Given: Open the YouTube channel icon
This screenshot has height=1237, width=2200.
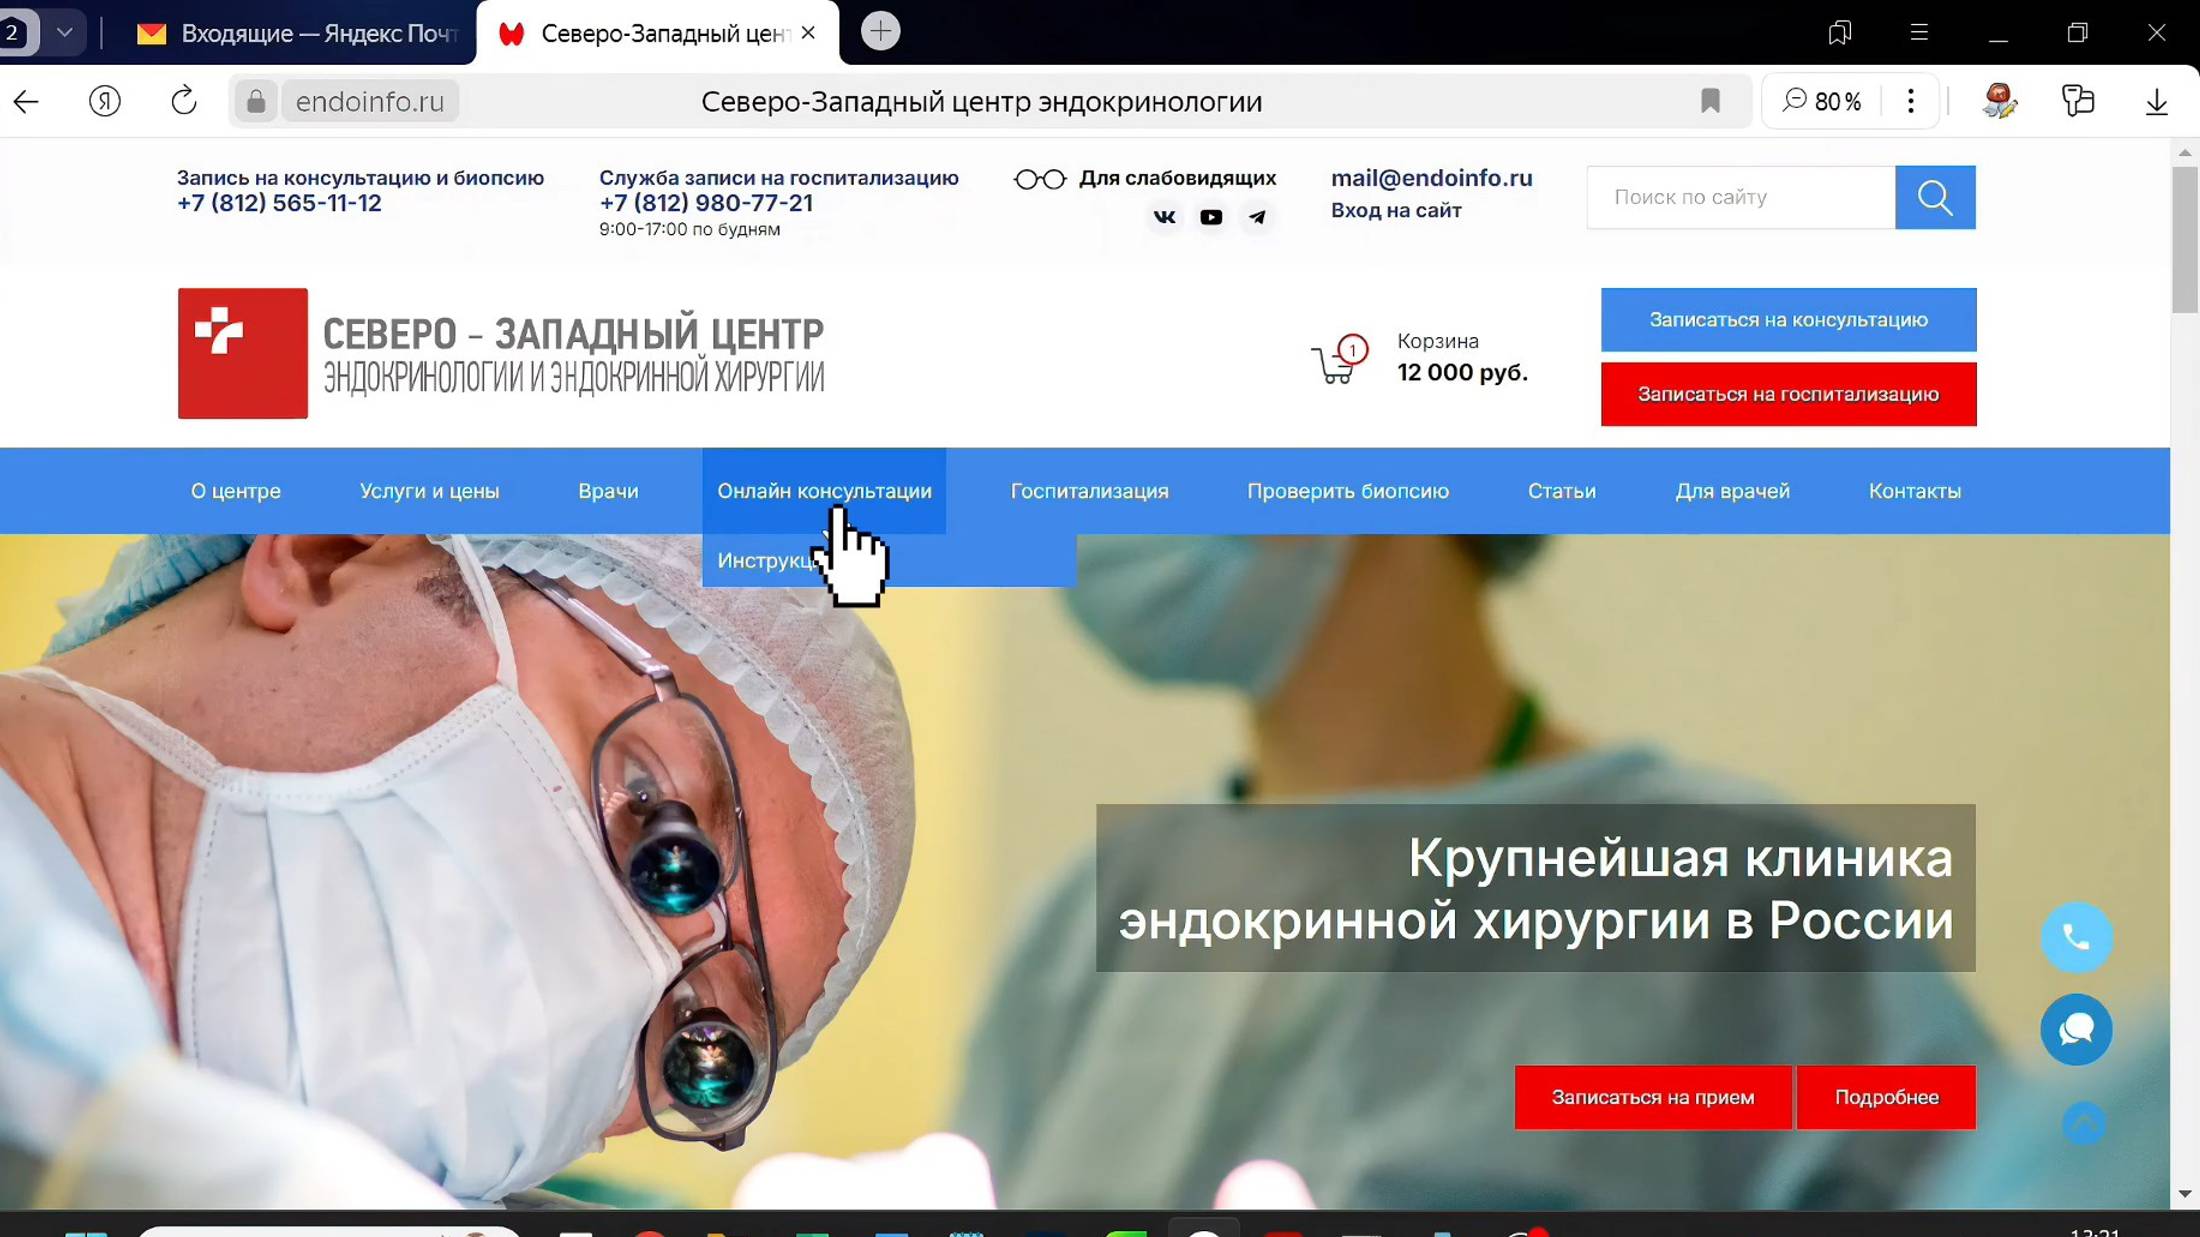Looking at the screenshot, I should tap(1211, 217).
